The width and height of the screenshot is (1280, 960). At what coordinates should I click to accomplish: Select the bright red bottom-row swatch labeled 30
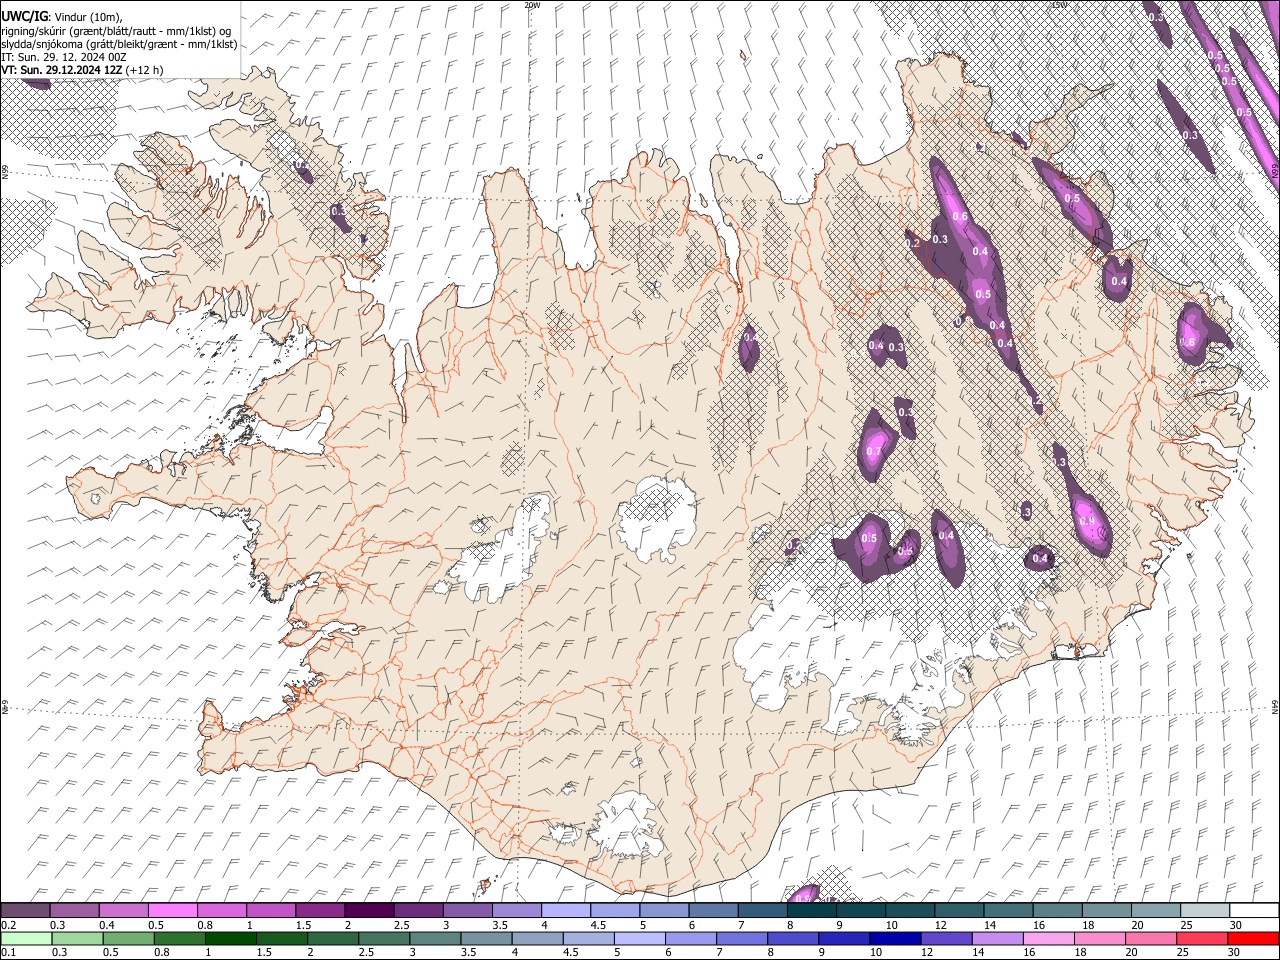[1253, 939]
